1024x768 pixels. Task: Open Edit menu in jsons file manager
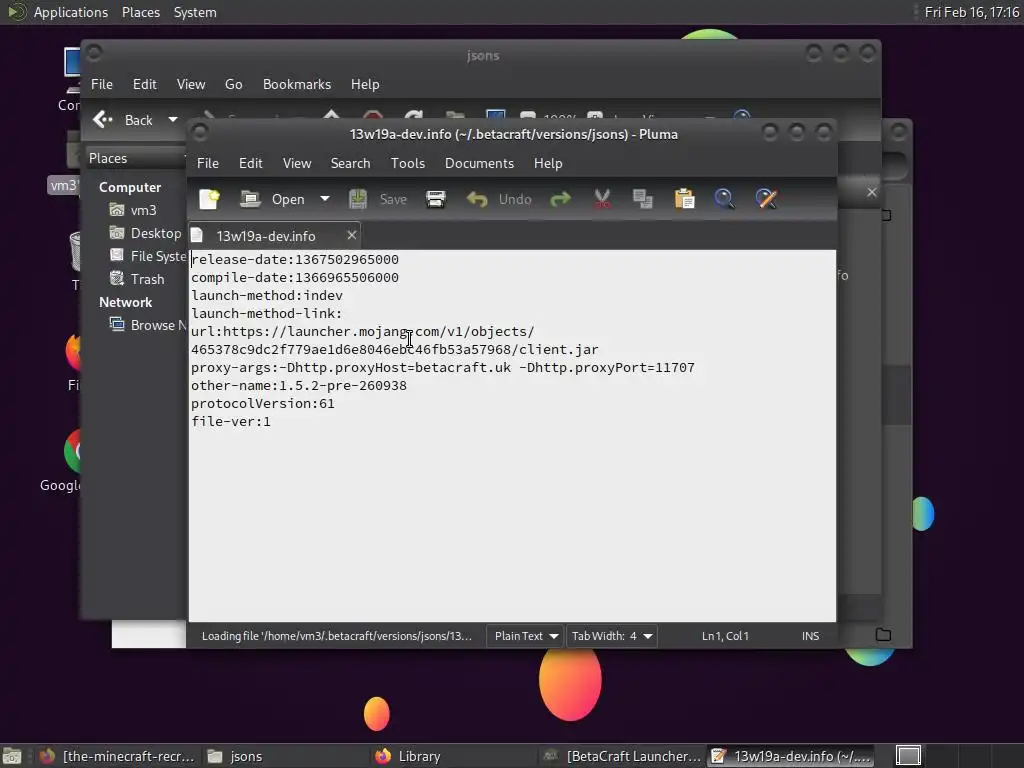pos(144,84)
